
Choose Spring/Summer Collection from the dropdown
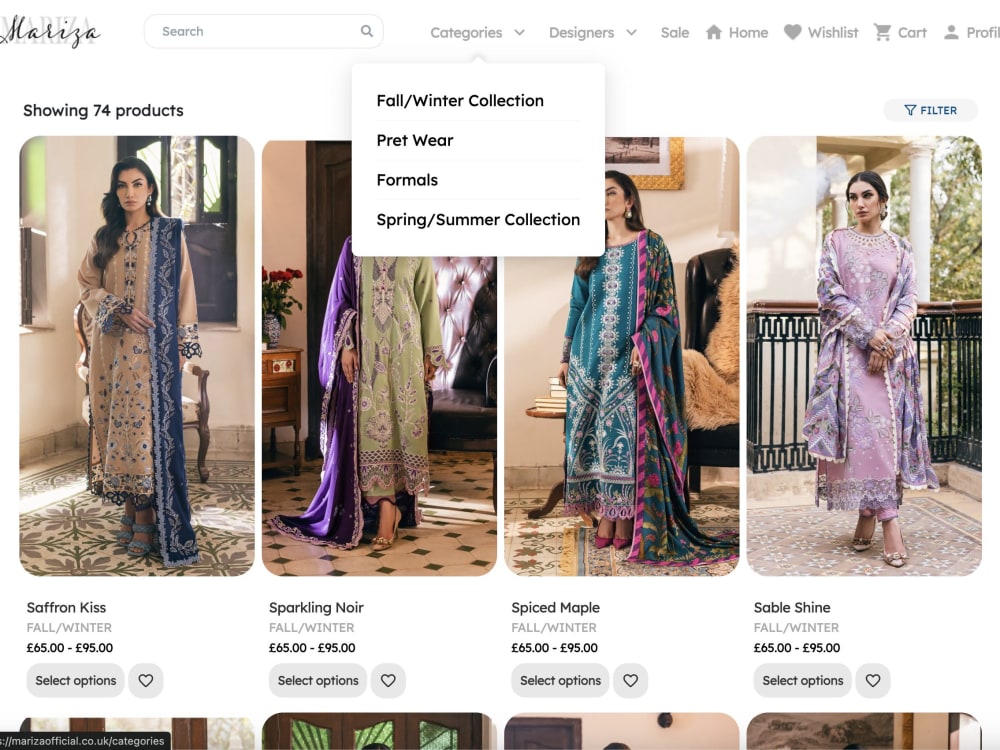pos(478,219)
